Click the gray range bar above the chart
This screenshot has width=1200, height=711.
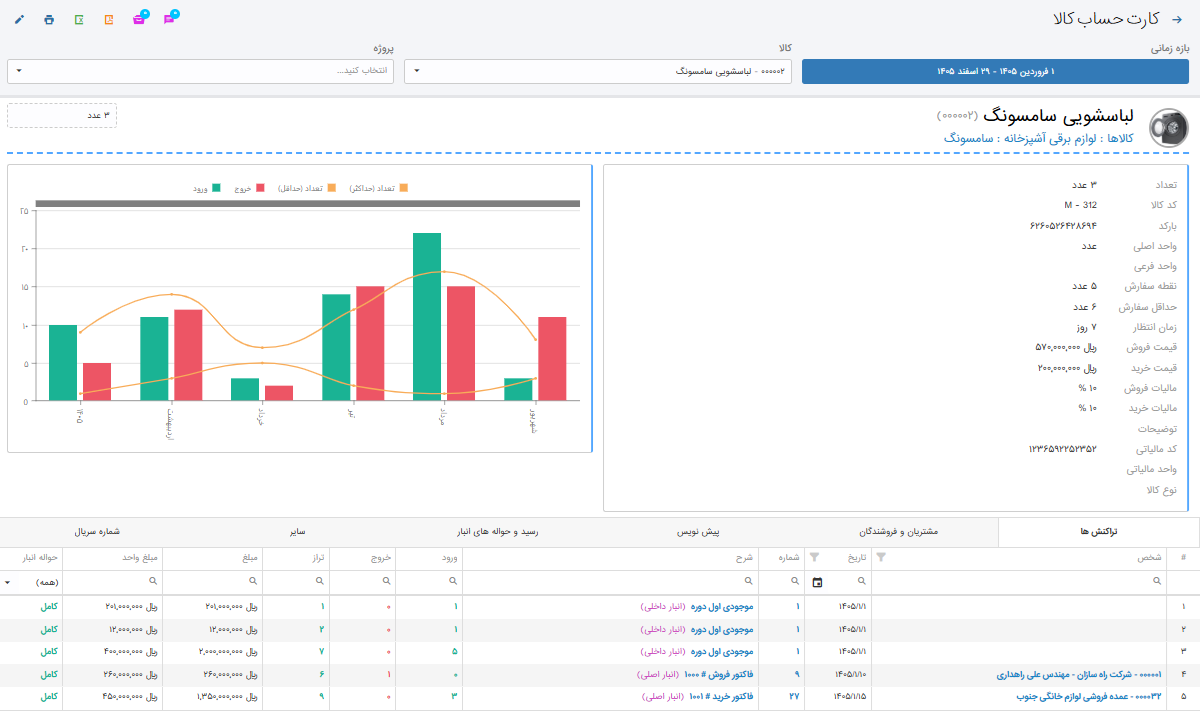[307, 204]
